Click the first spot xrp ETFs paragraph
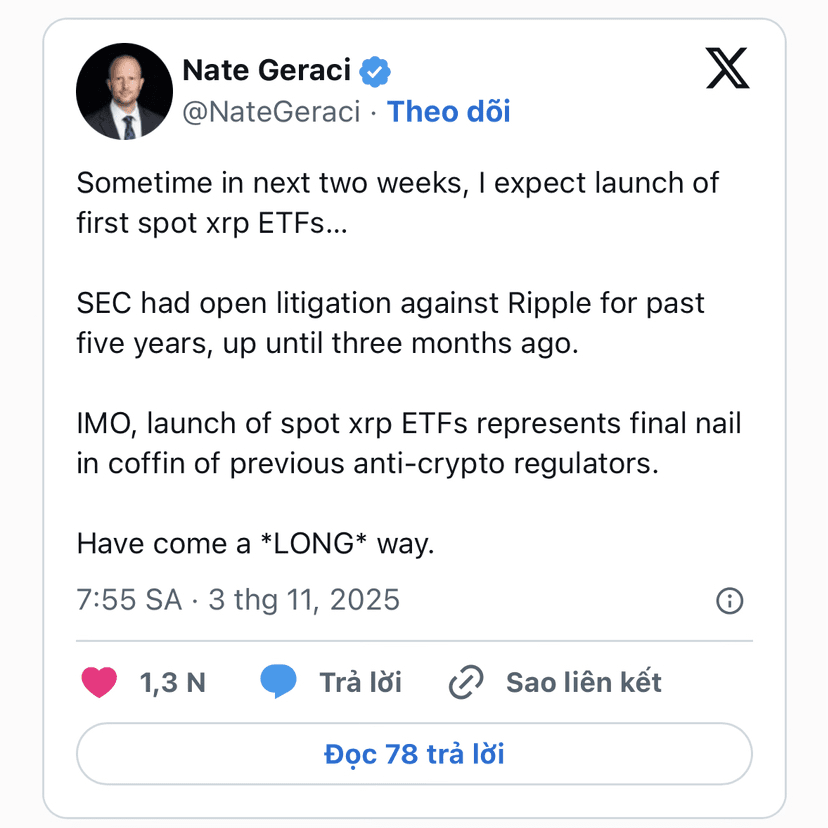828x828 pixels. (397, 203)
